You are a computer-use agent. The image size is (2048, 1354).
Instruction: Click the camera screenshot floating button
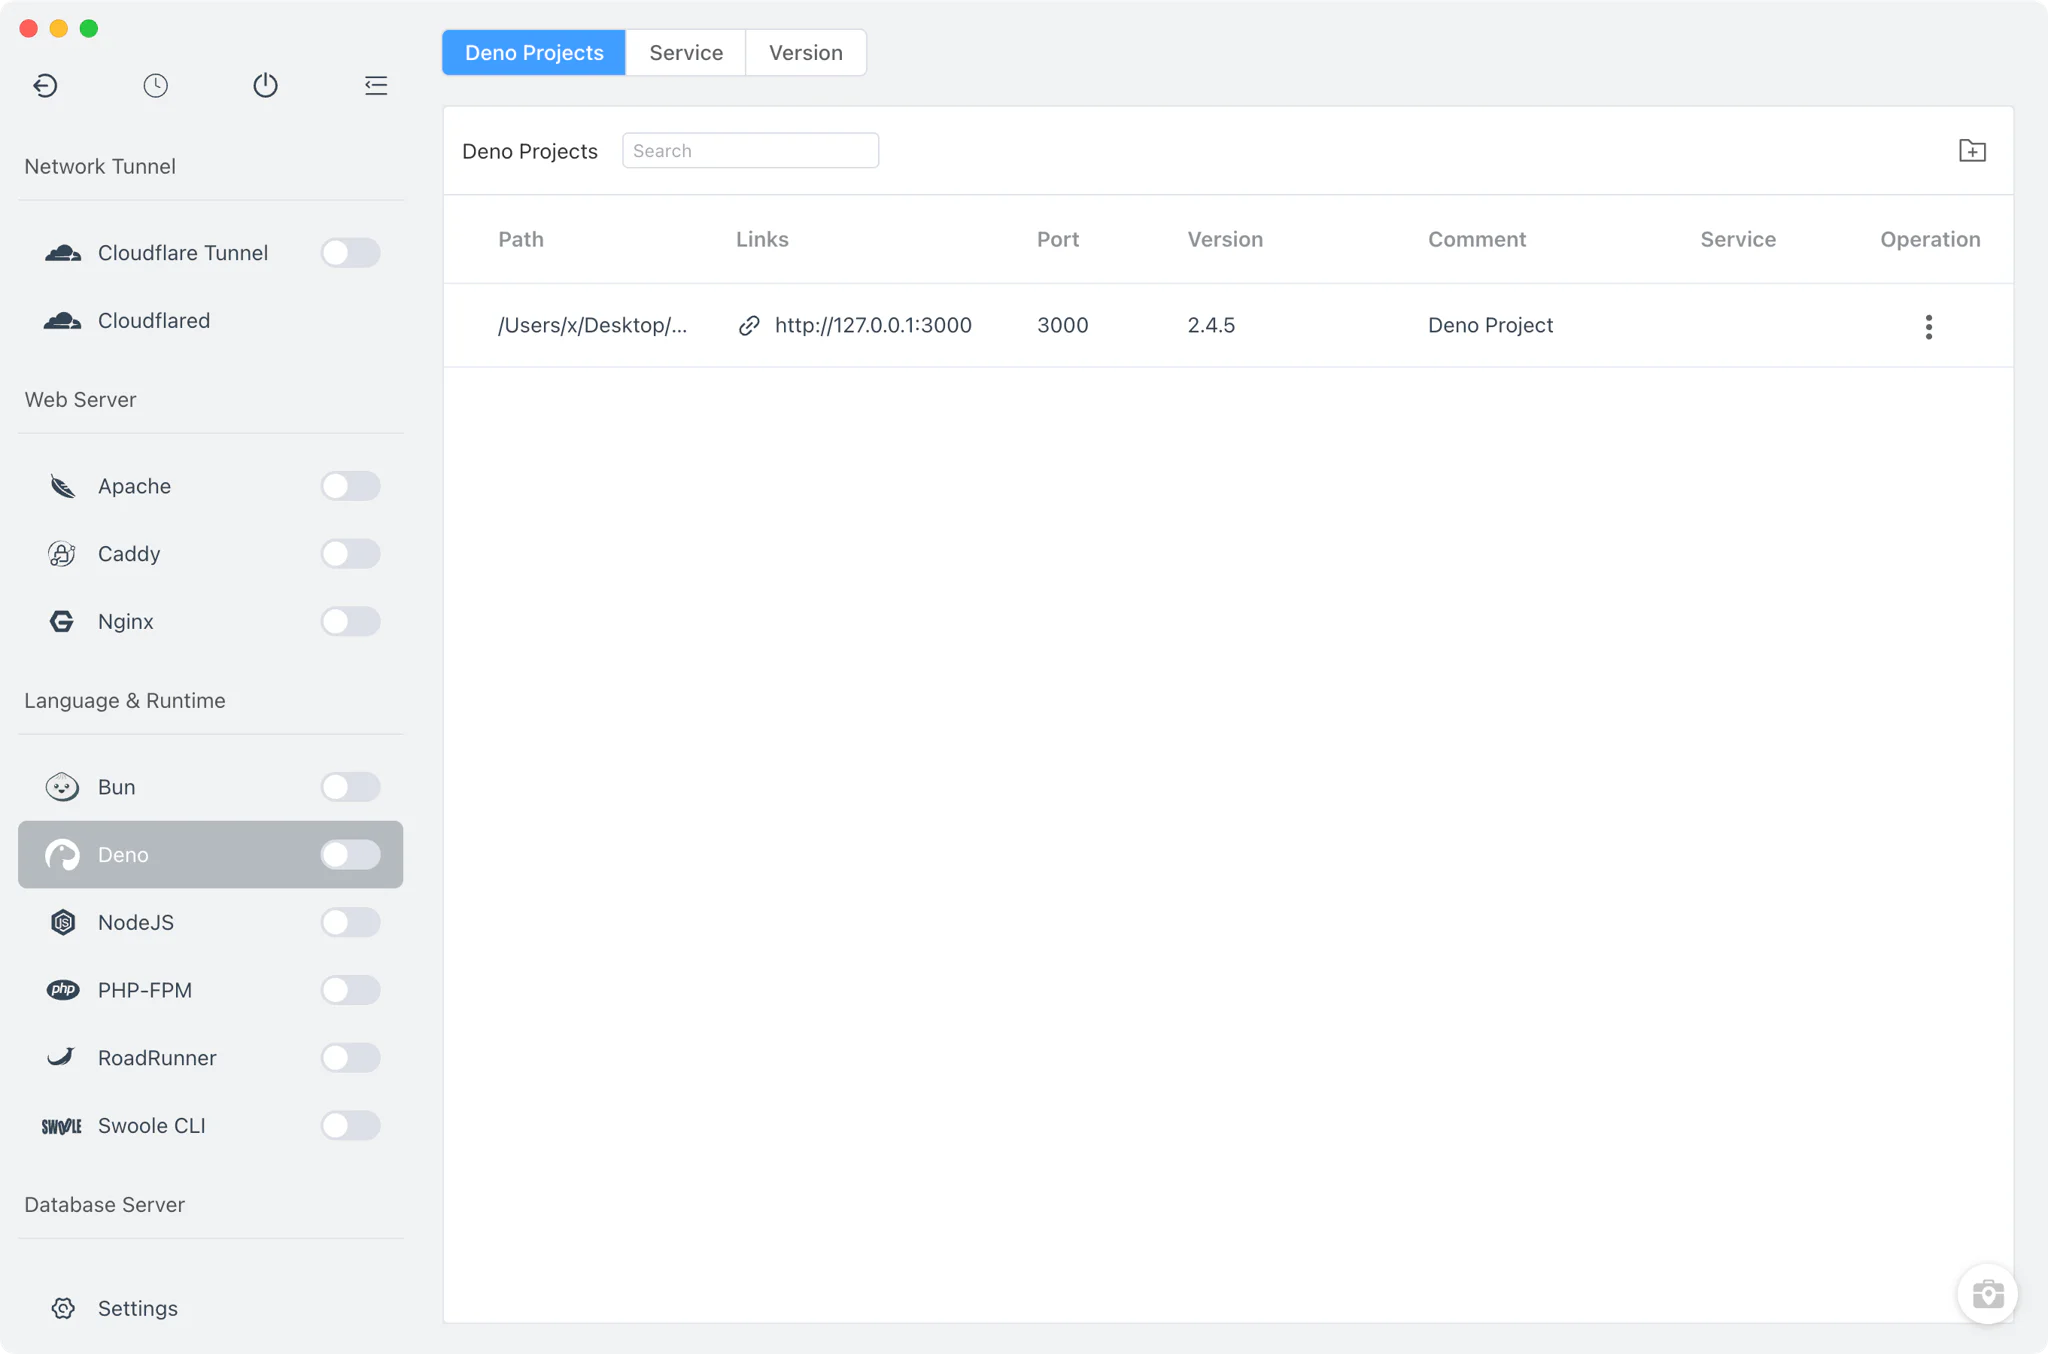click(1987, 1294)
